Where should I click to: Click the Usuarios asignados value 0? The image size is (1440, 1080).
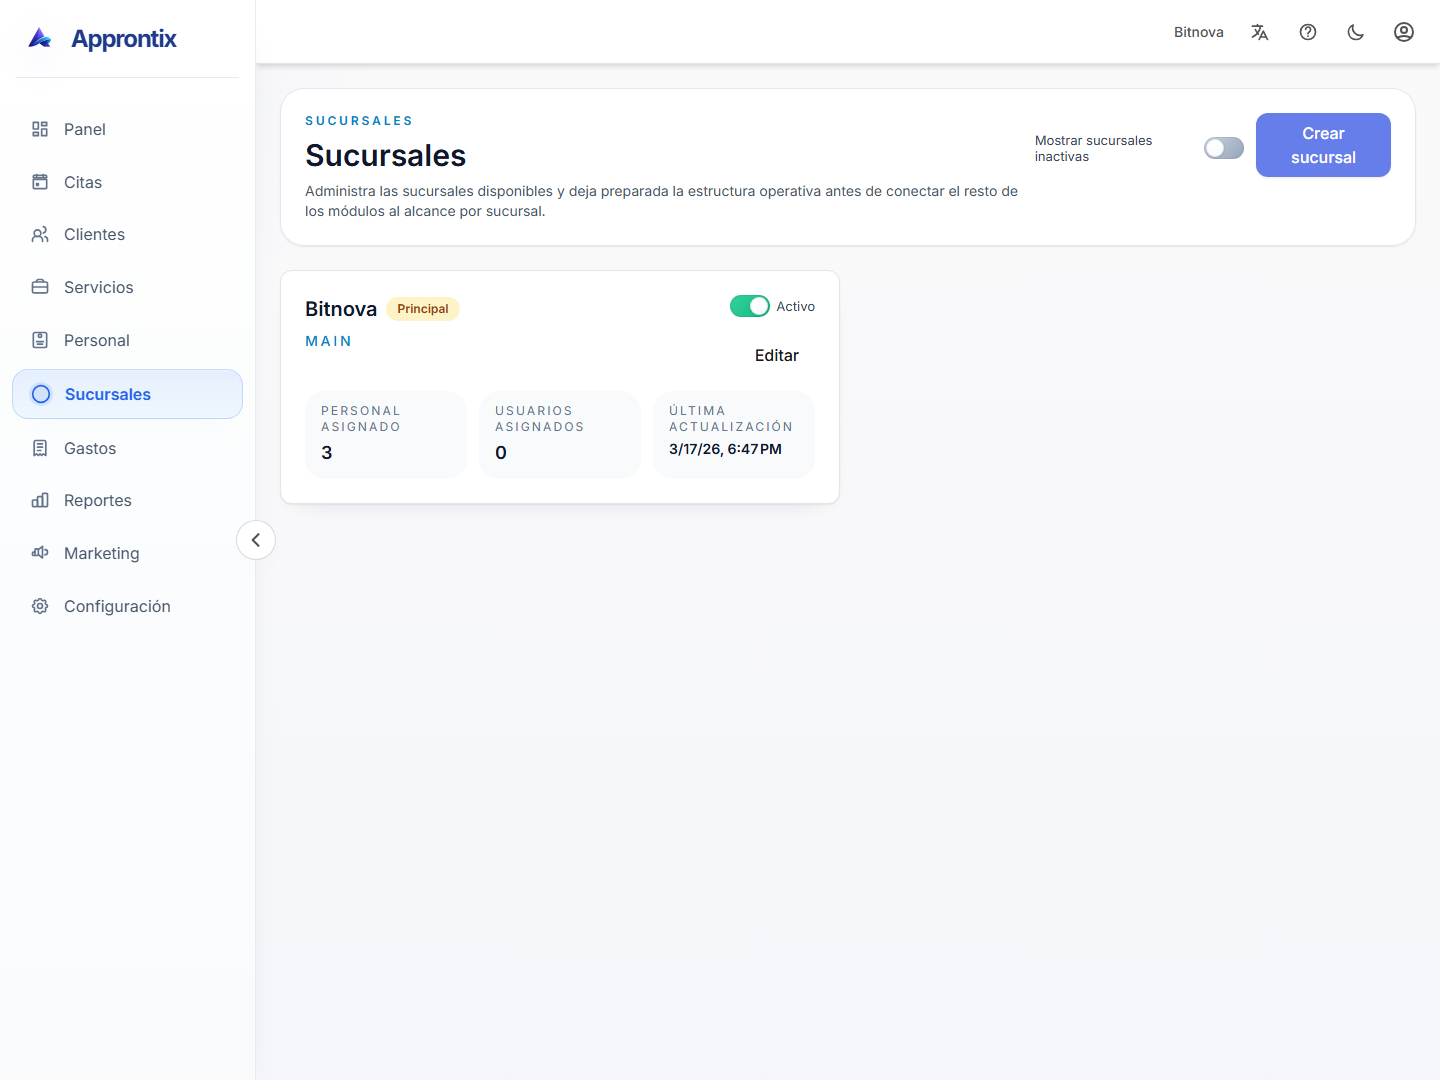pos(501,452)
